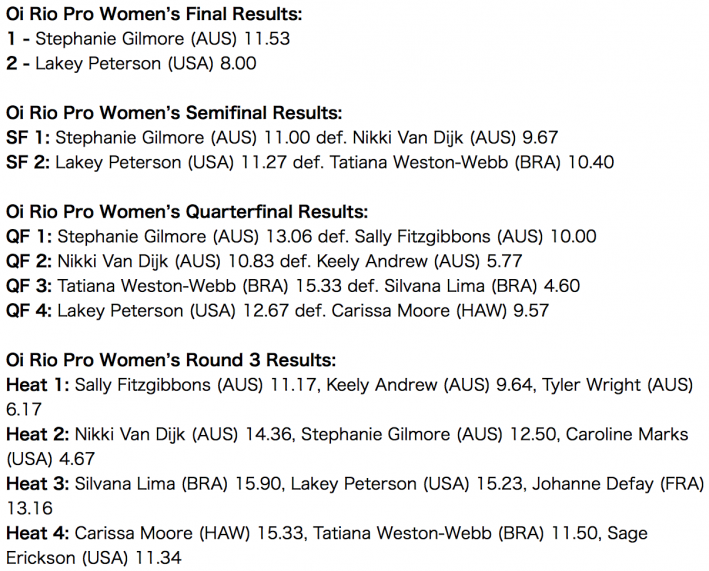Click the SF 2 label
Viewport: 709px width, 571px height.
pyautogui.click(x=28, y=162)
